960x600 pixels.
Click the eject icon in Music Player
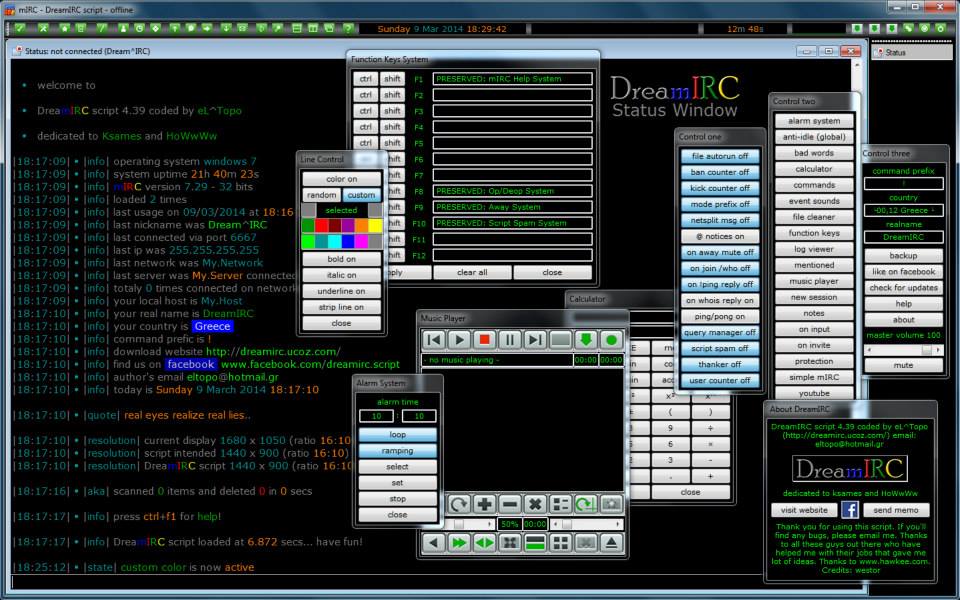tap(610, 542)
